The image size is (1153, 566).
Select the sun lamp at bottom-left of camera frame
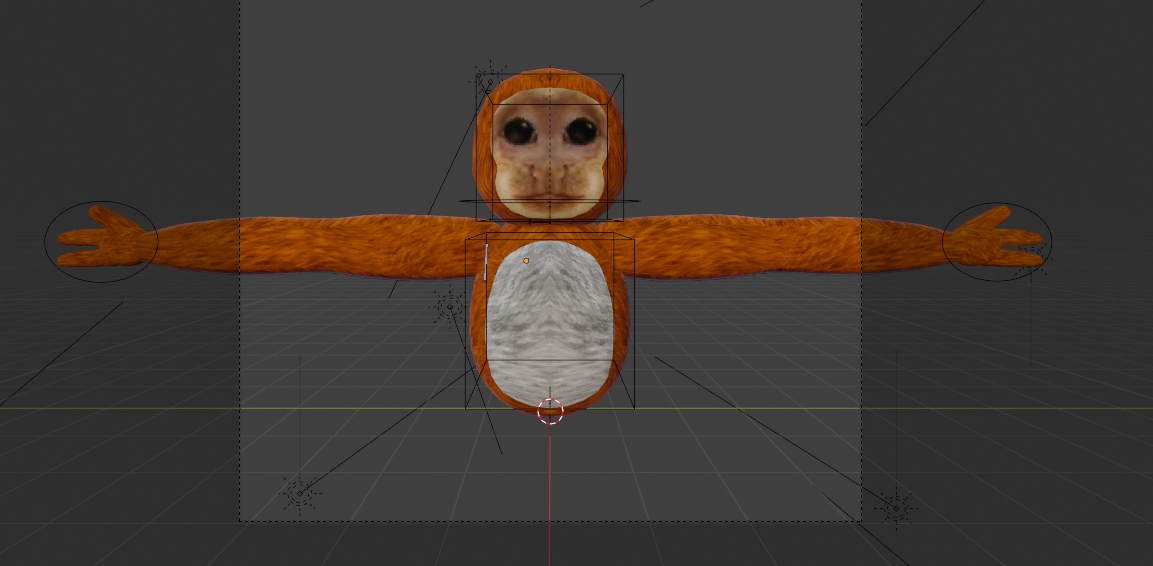pos(300,493)
